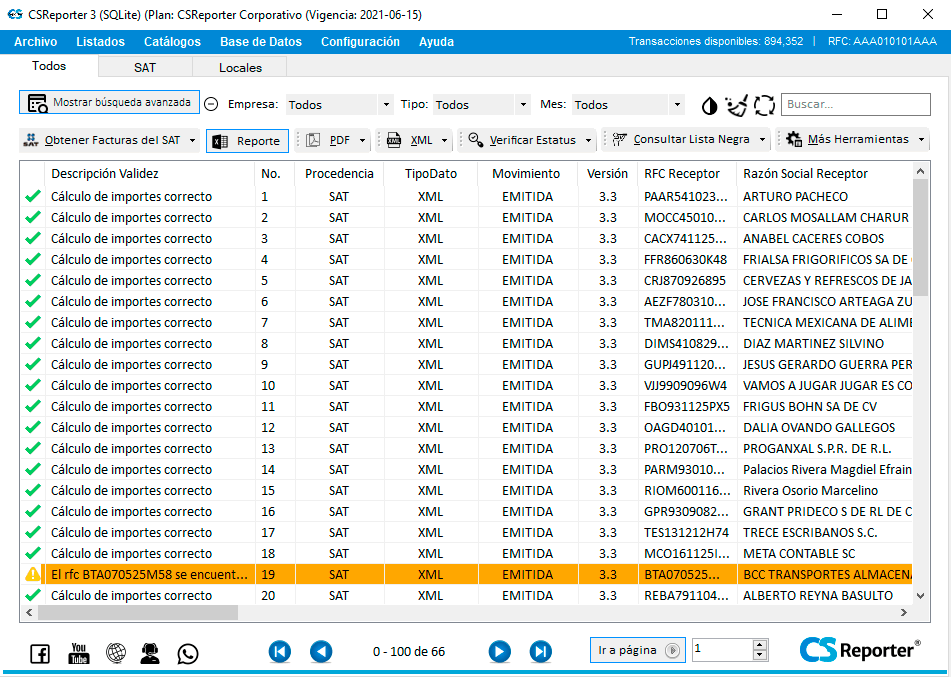The width and height of the screenshot is (951, 677).
Task: Click the green check on row 1
Action: tap(33, 196)
